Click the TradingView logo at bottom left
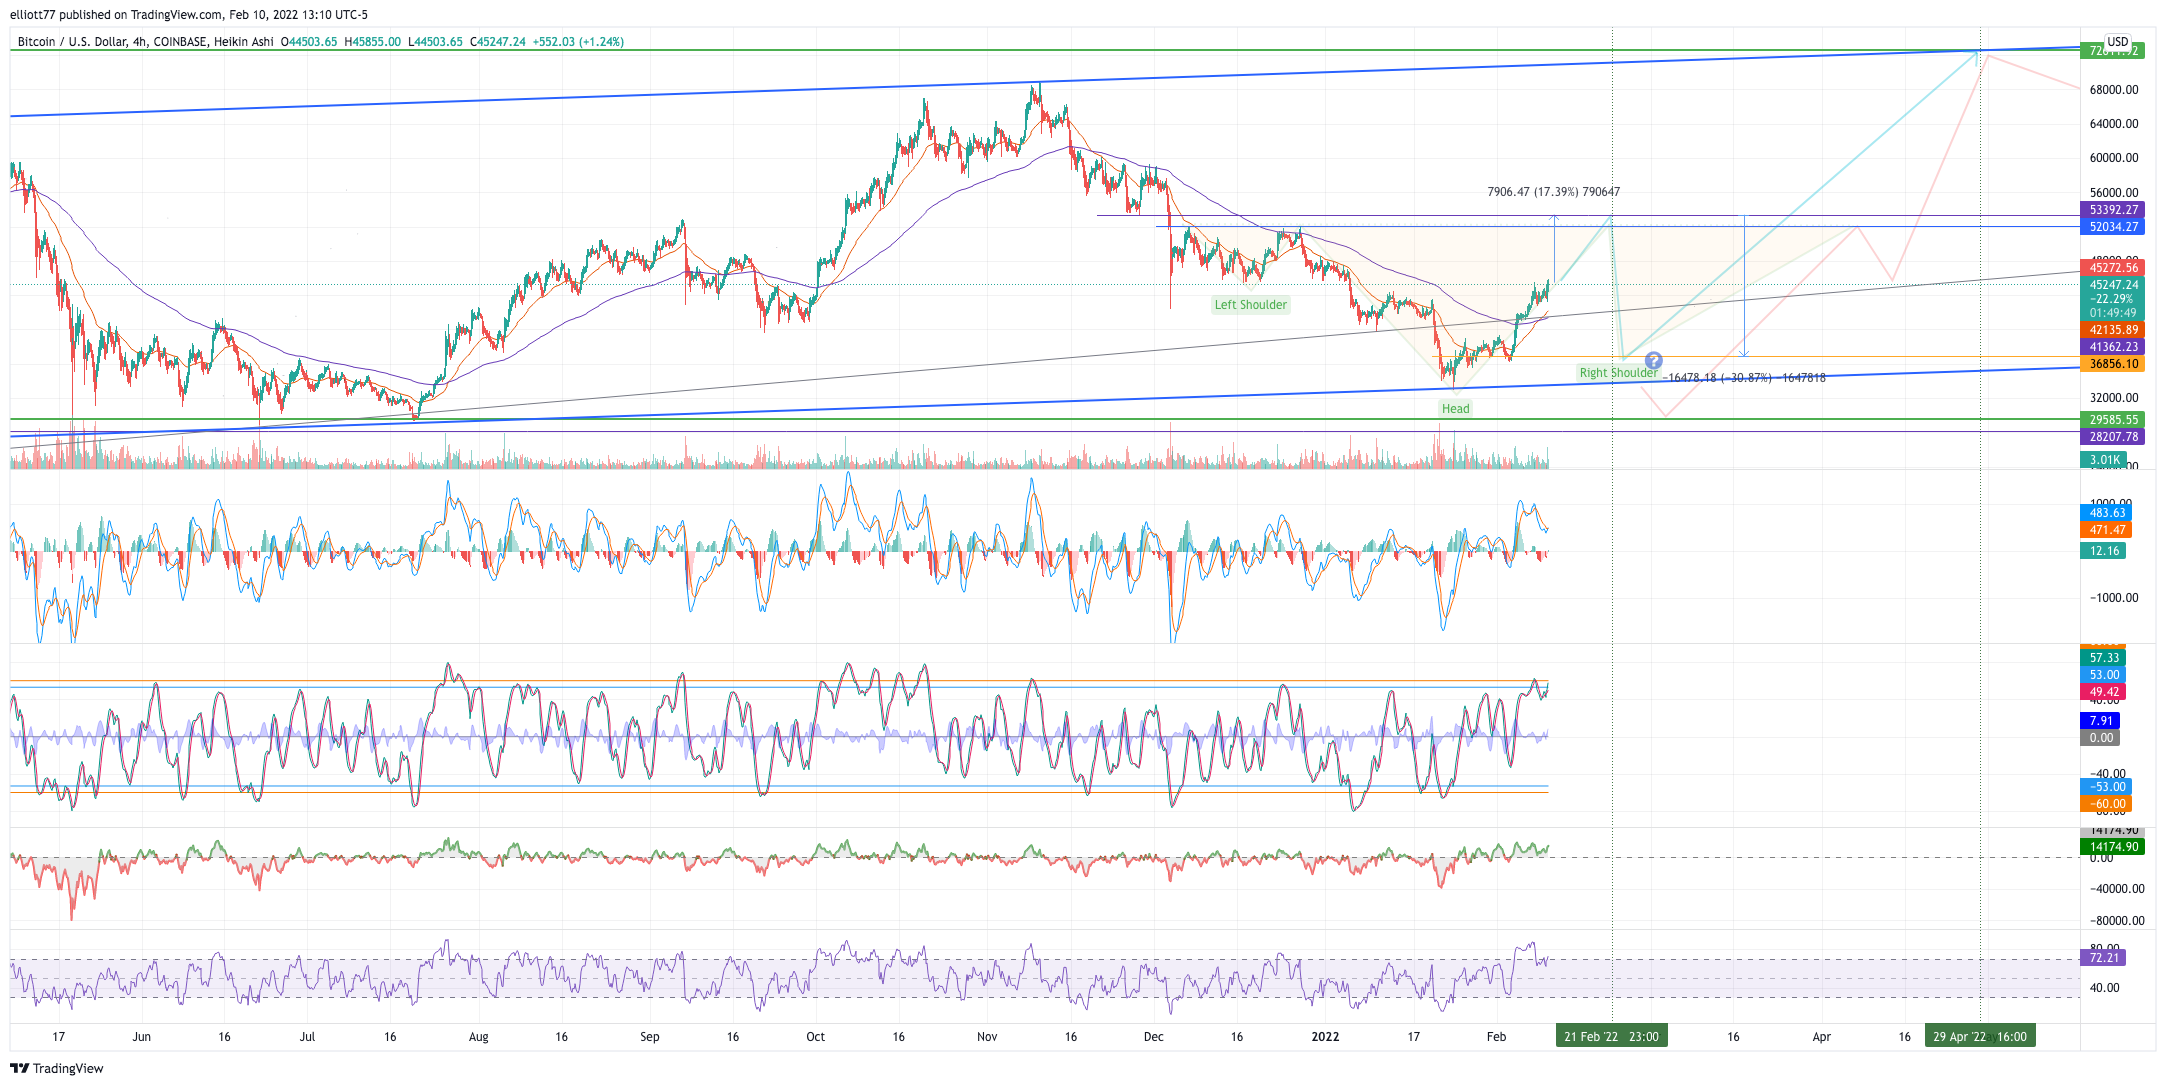 (57, 1068)
